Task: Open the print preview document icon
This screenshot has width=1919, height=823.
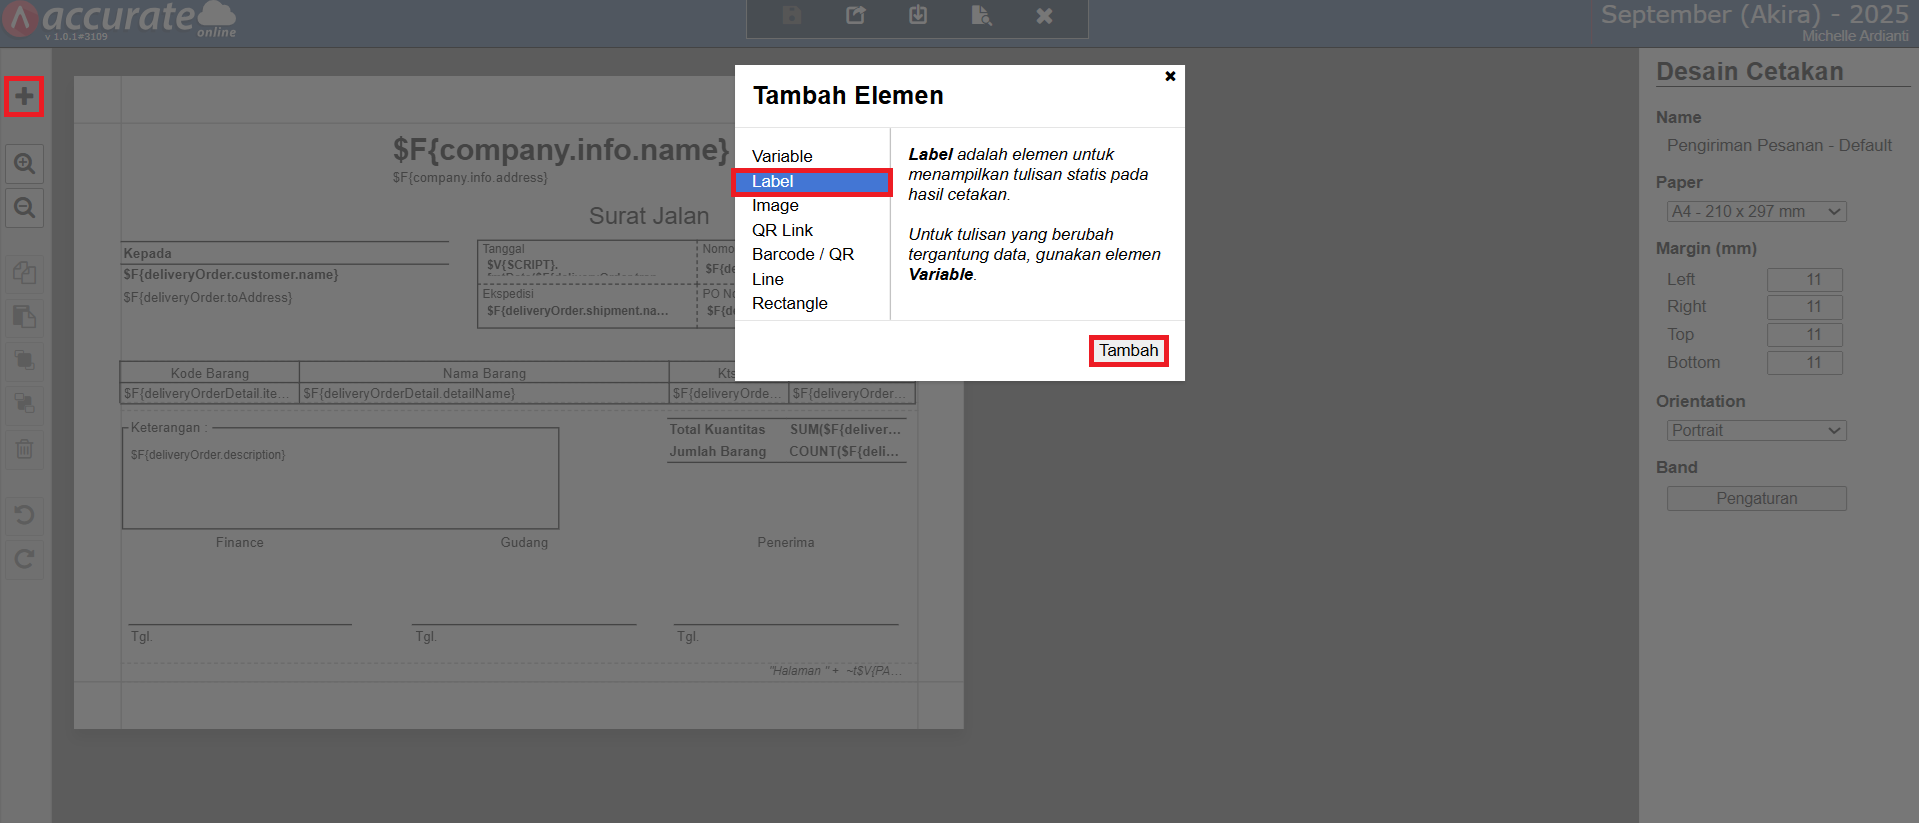Action: coord(981,15)
